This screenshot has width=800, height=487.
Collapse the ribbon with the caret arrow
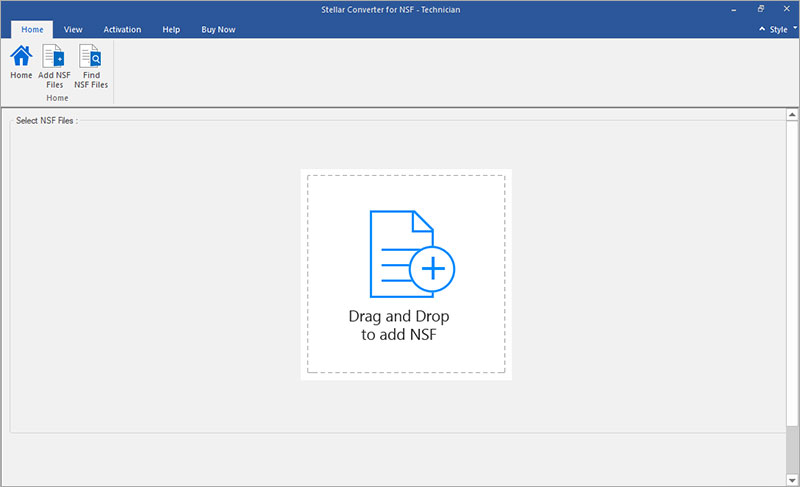point(762,29)
